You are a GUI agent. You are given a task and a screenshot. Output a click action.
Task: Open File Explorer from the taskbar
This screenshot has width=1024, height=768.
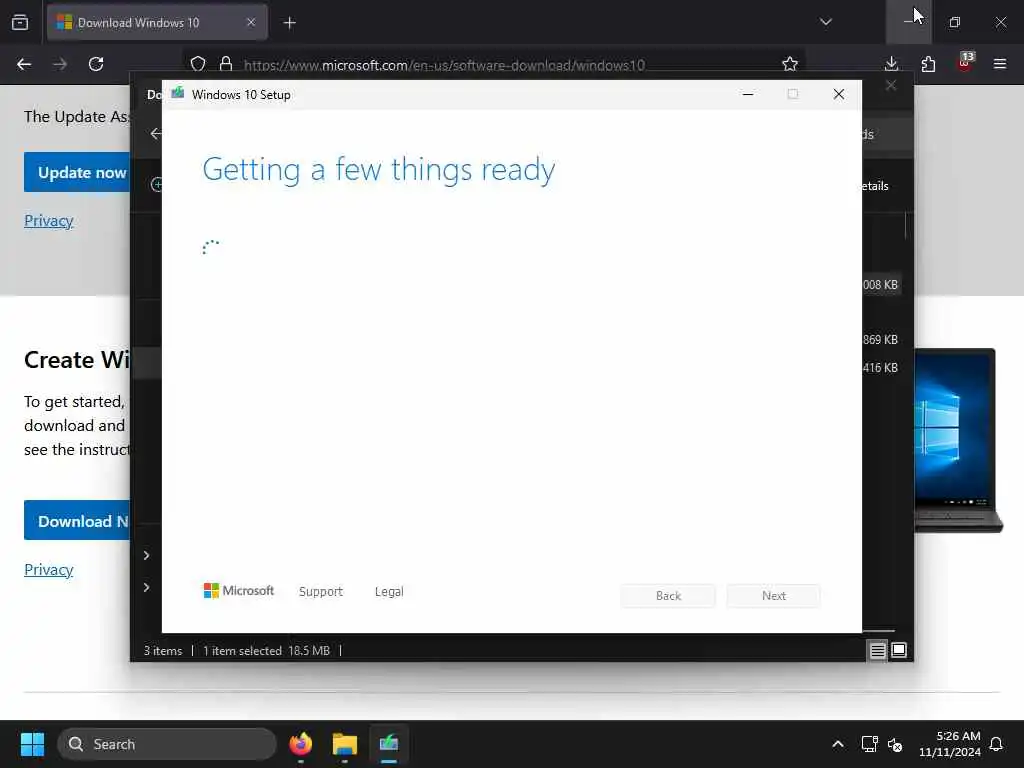(345, 744)
